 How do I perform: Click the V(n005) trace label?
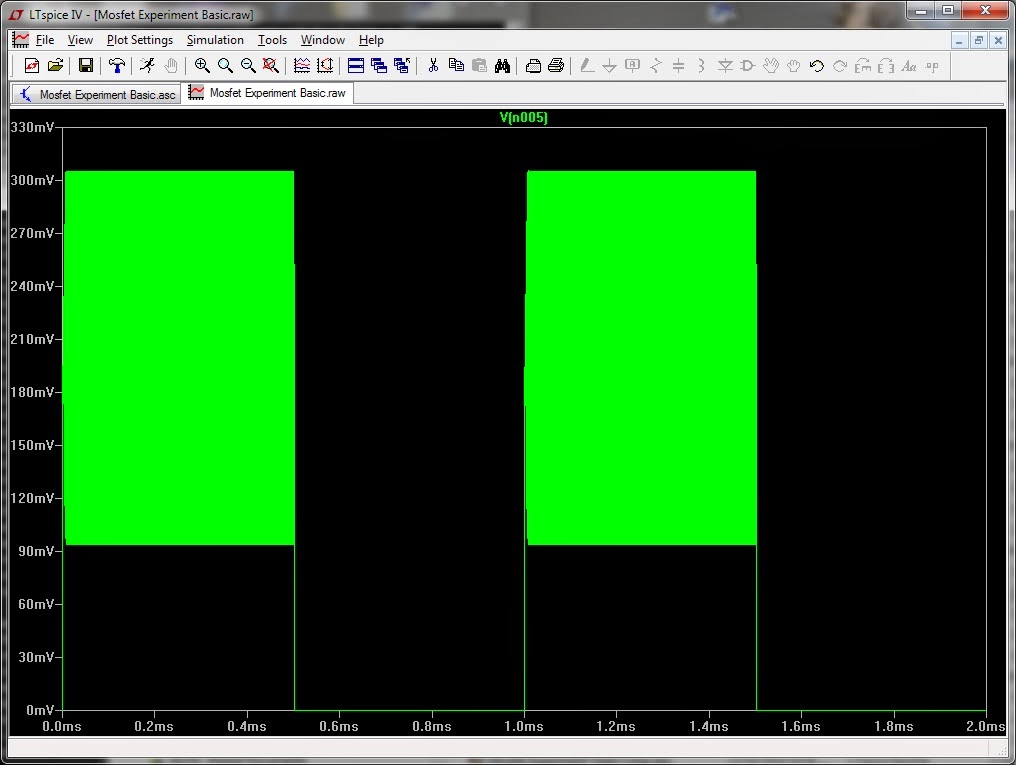coord(525,118)
